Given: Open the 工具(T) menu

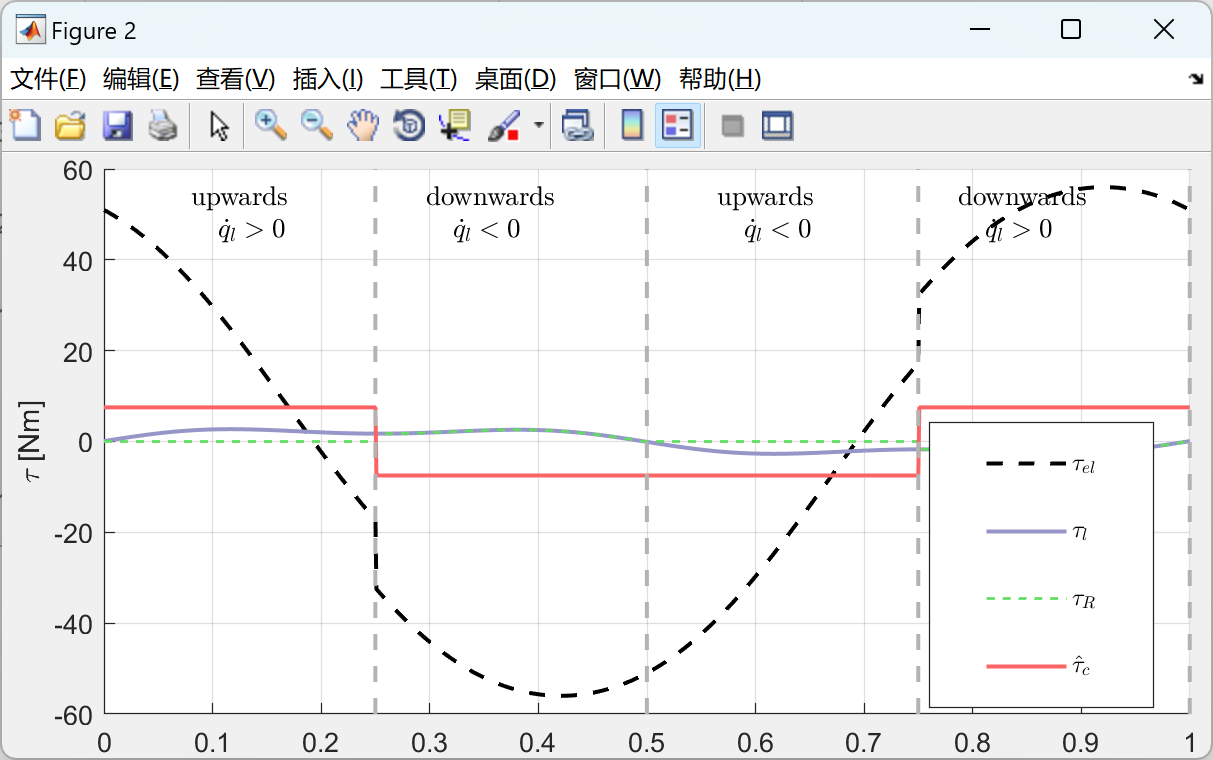Looking at the screenshot, I should tap(418, 79).
